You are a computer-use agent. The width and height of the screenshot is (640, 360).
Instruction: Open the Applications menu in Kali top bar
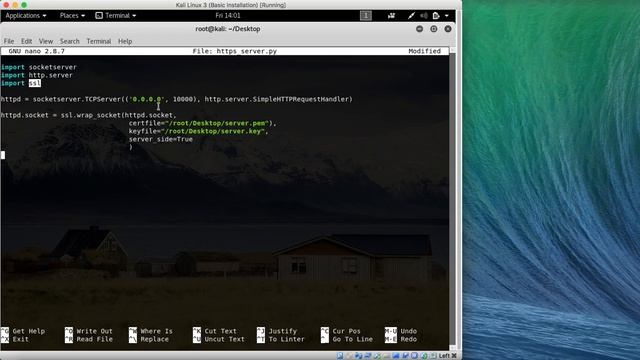pos(26,16)
